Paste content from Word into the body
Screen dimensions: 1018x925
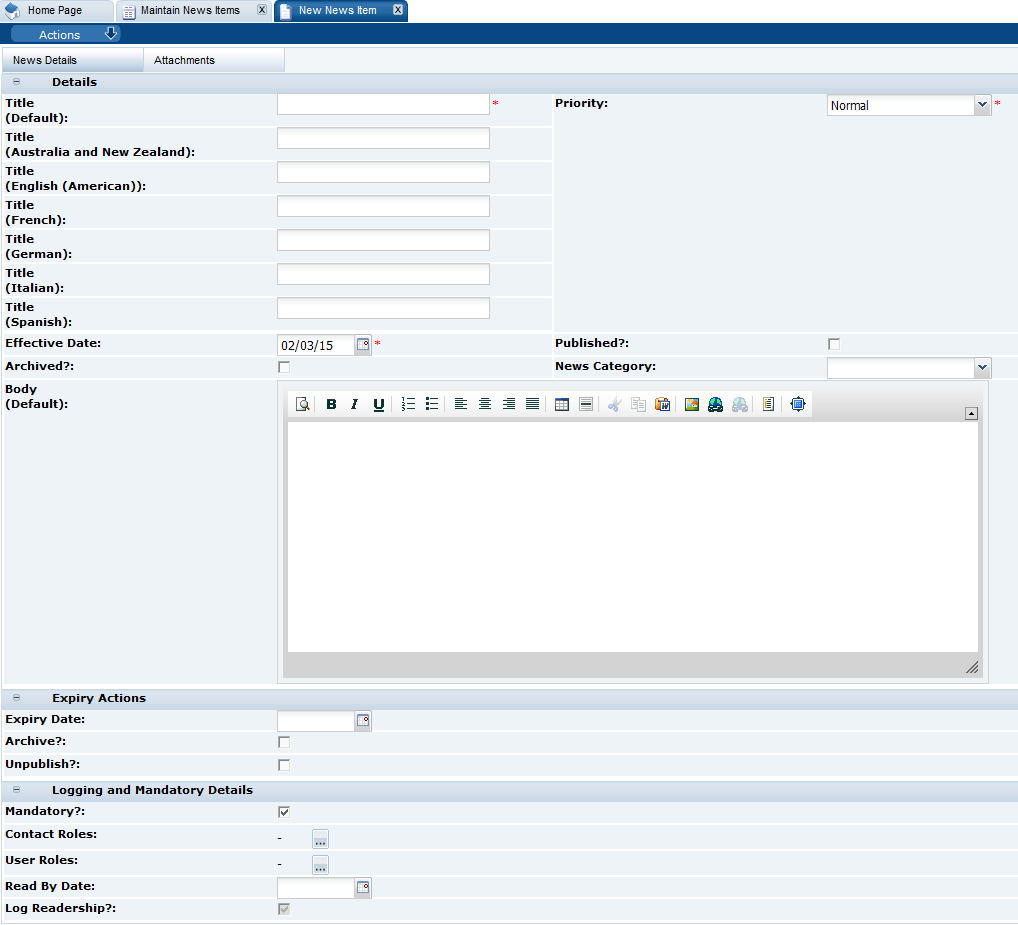click(662, 404)
